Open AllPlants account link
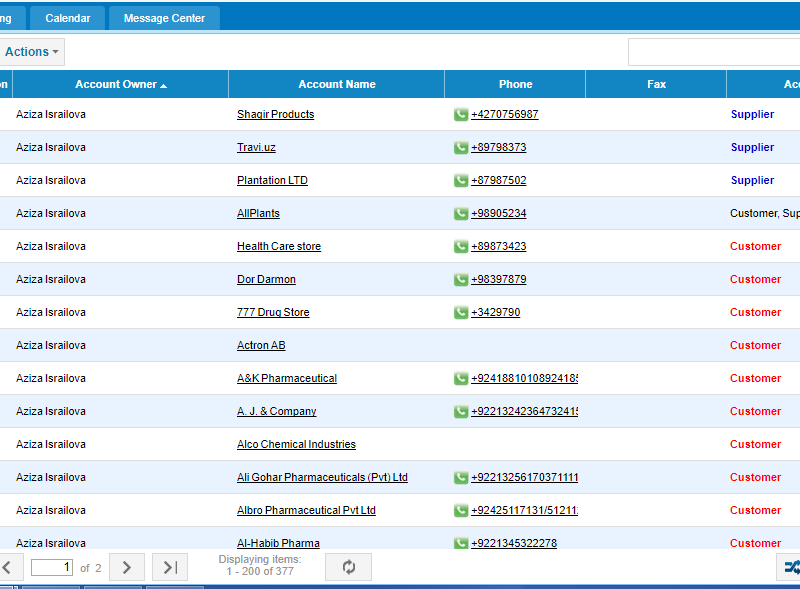Image resolution: width=800 pixels, height=589 pixels. pyautogui.click(x=258, y=213)
